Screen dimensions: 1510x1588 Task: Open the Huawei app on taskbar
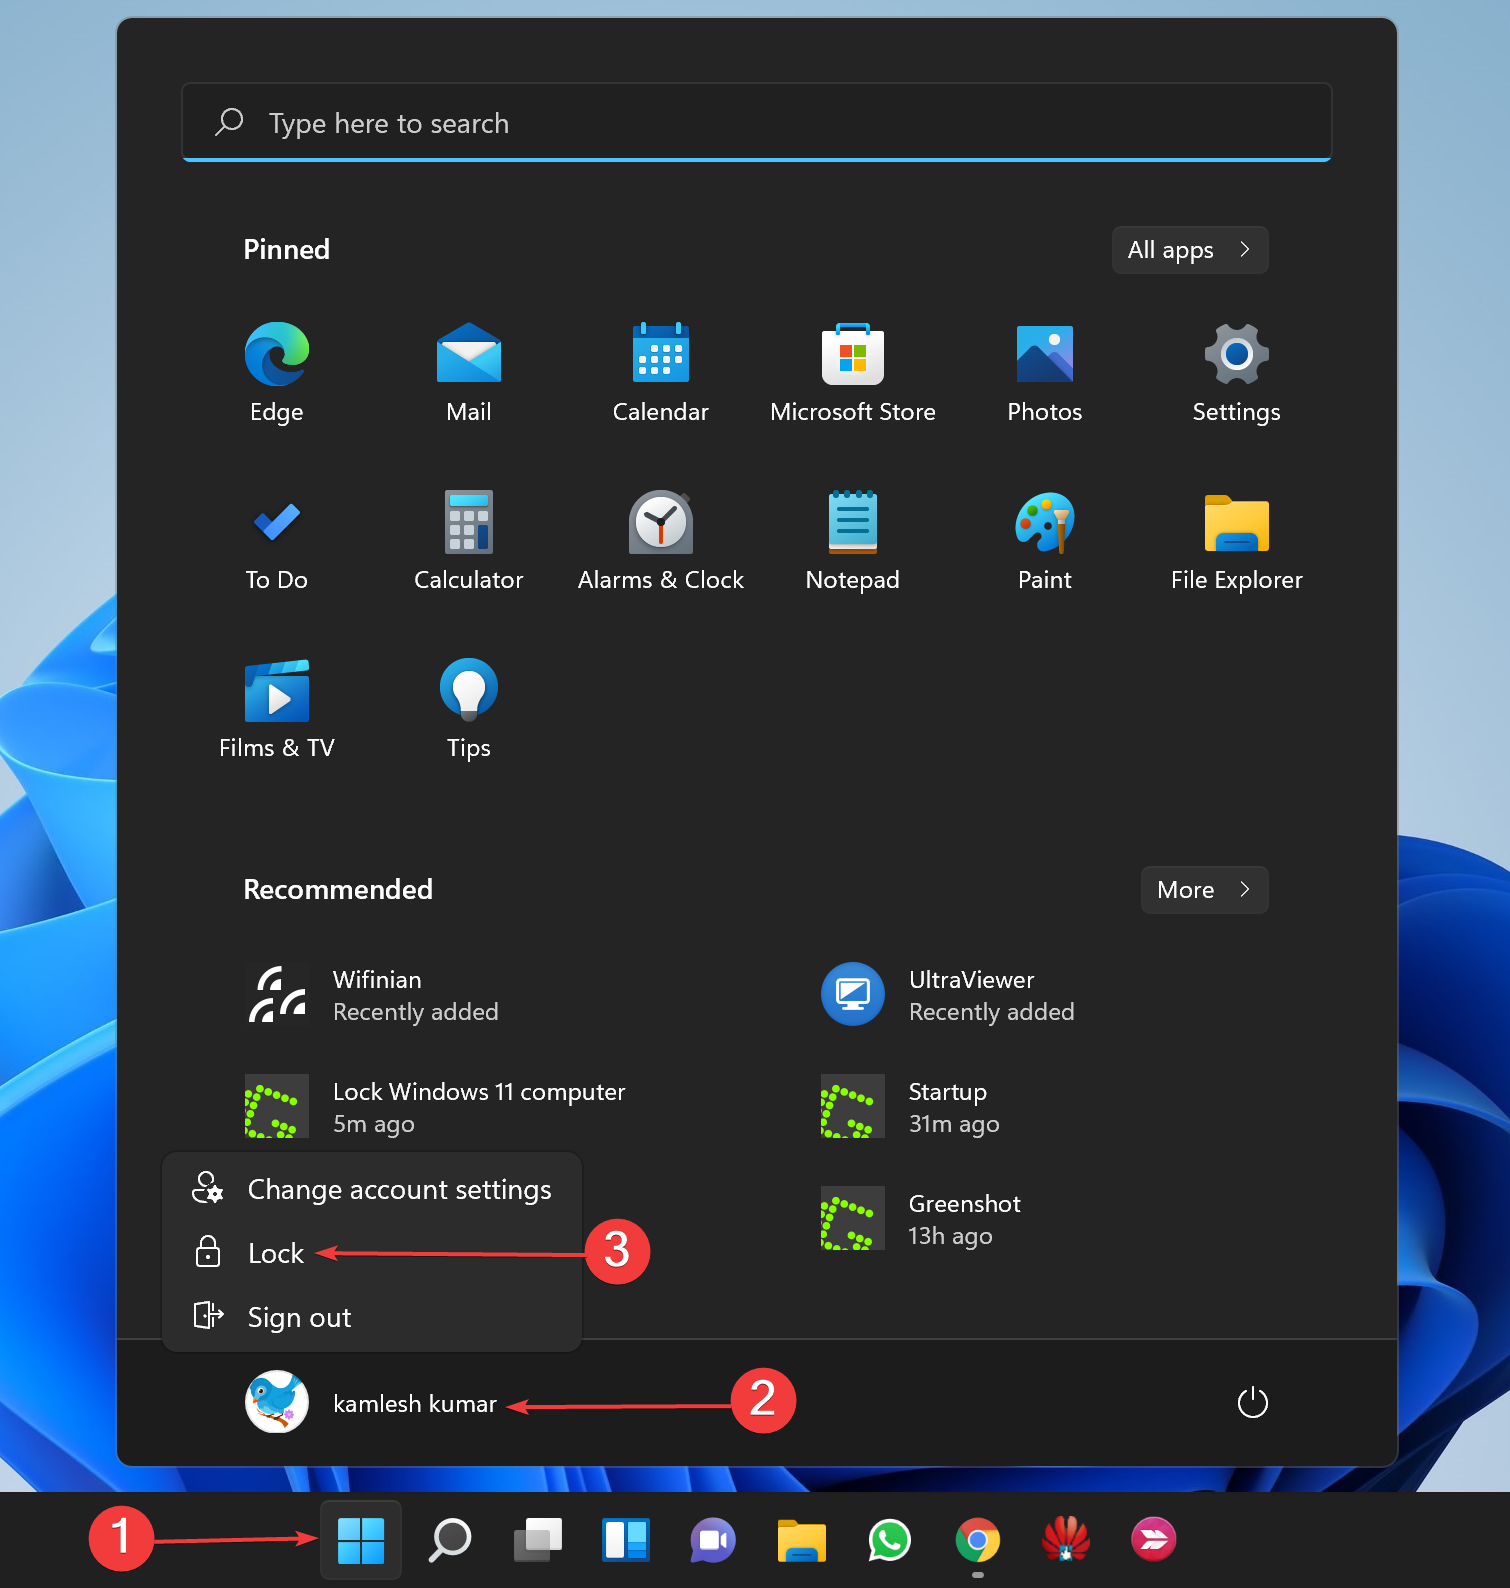coord(1066,1540)
